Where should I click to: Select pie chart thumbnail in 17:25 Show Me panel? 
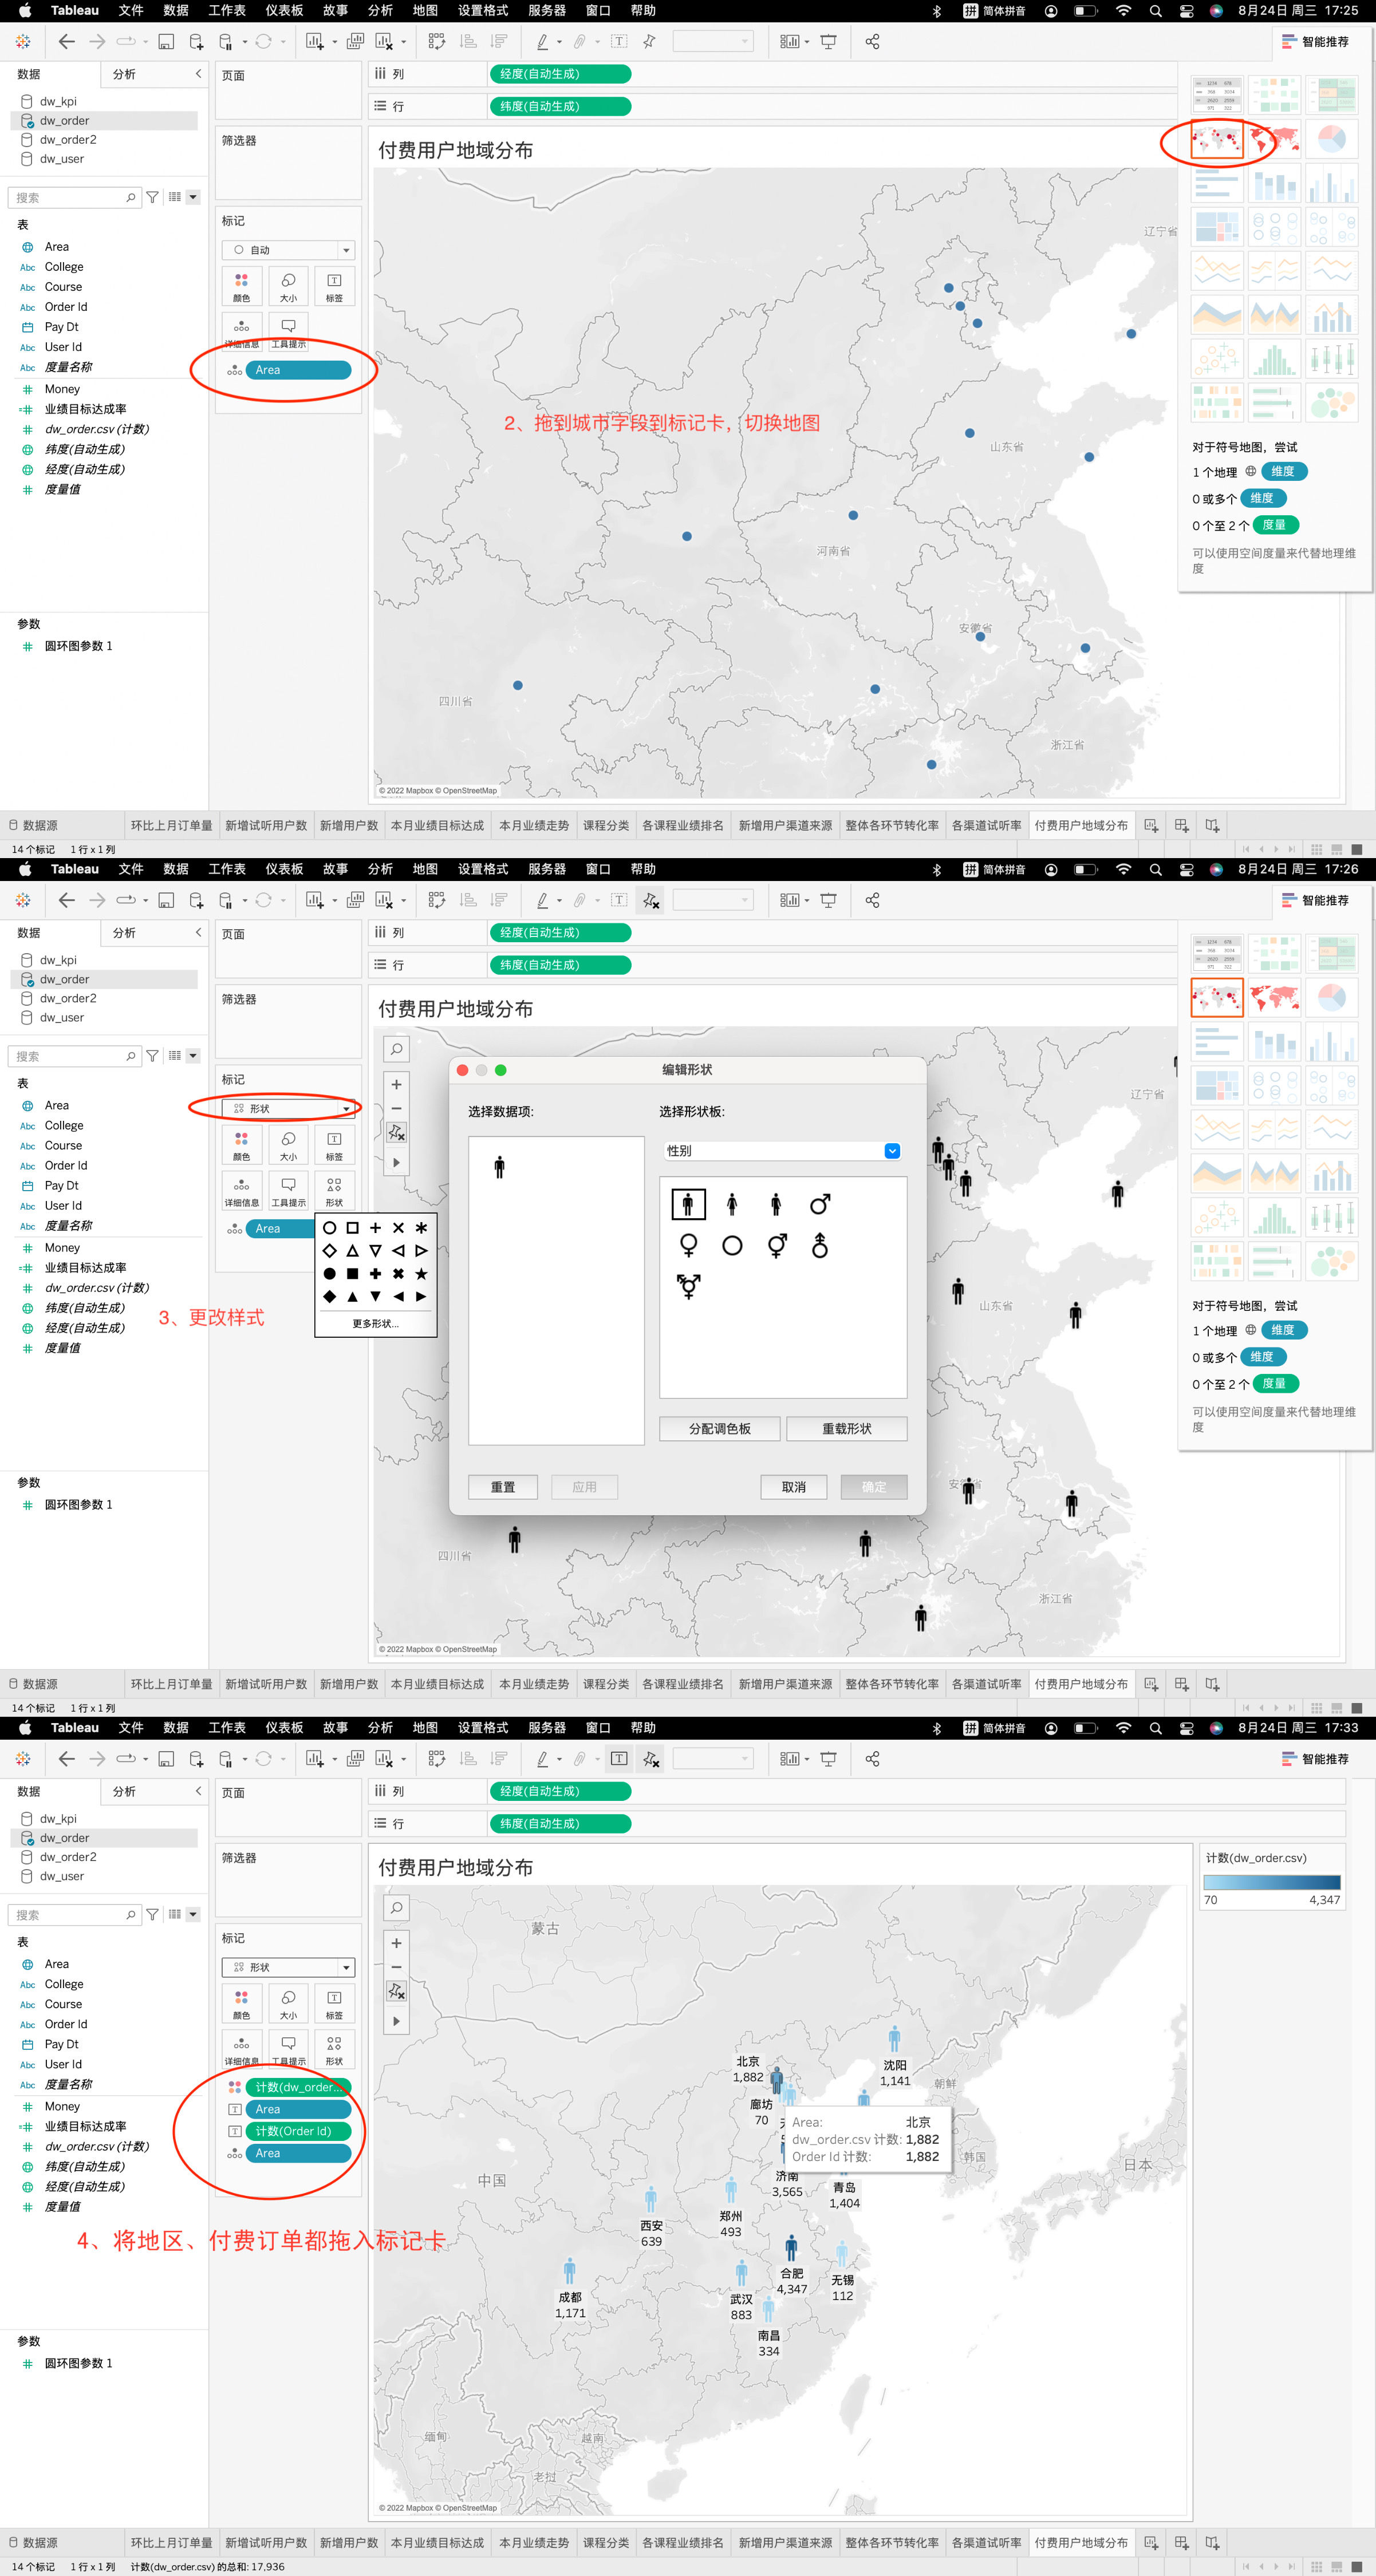pyautogui.click(x=1331, y=139)
